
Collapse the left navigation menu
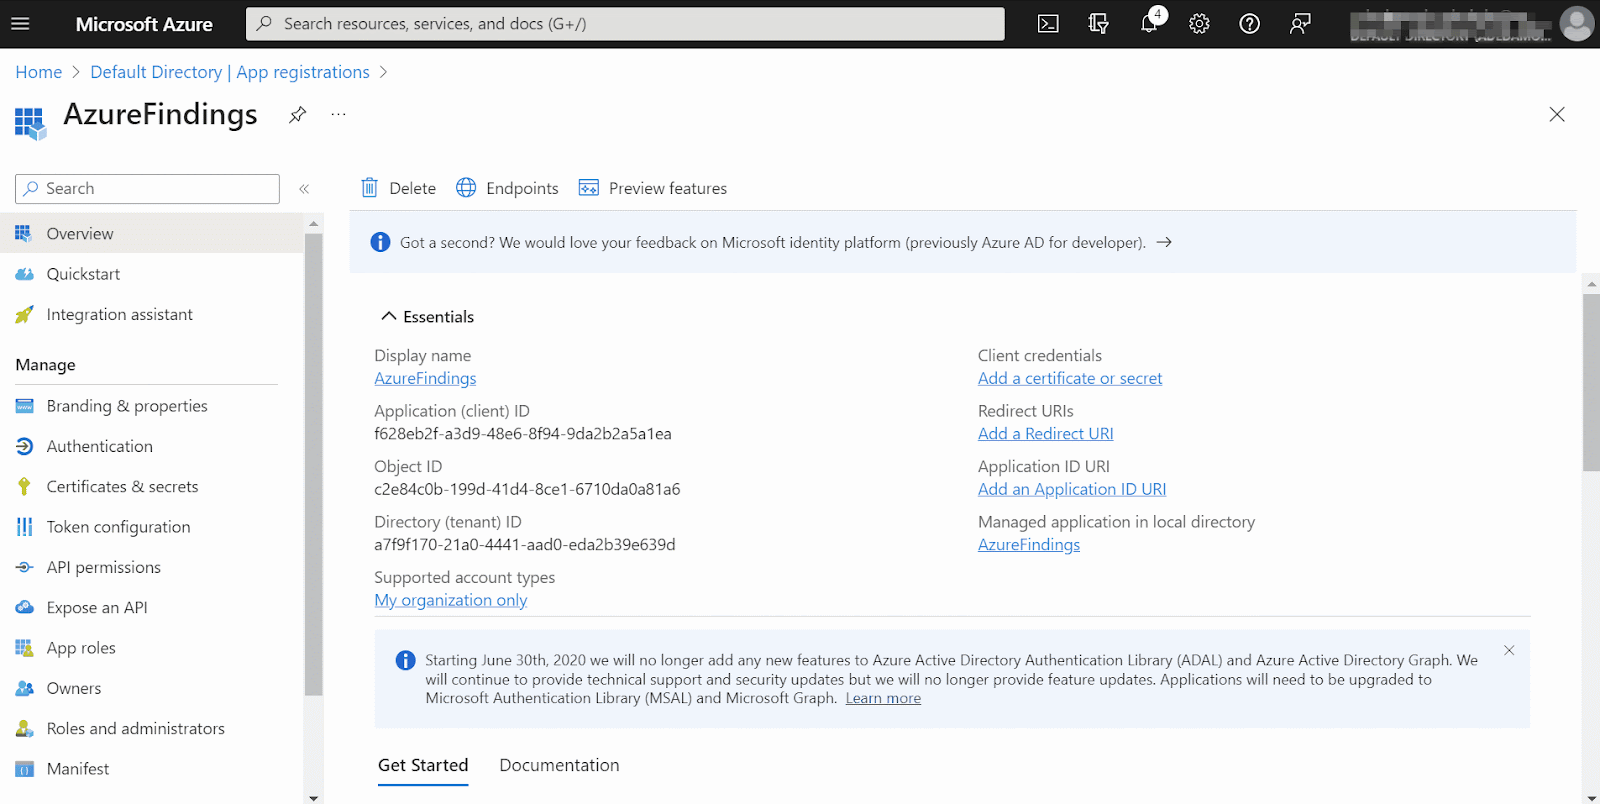click(304, 188)
